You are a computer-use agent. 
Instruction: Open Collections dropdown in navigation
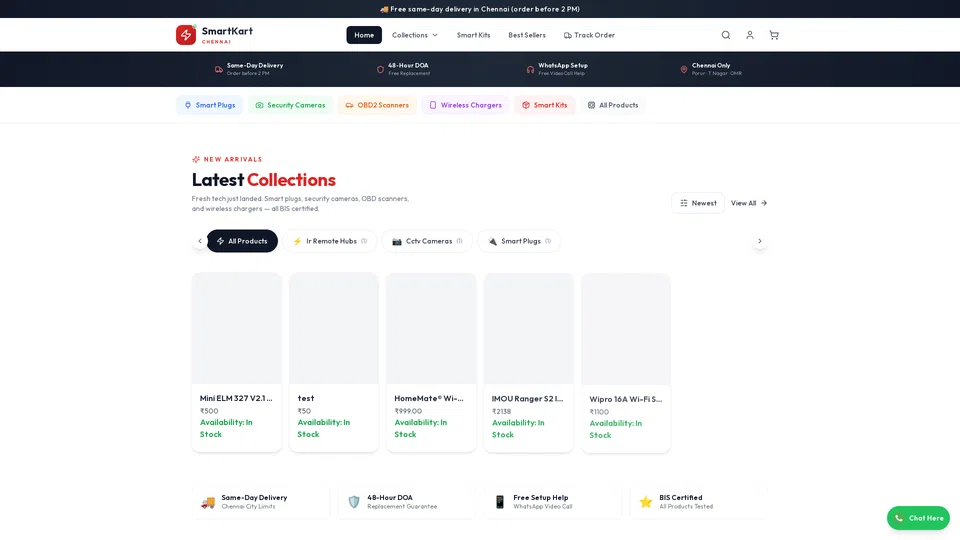point(415,35)
